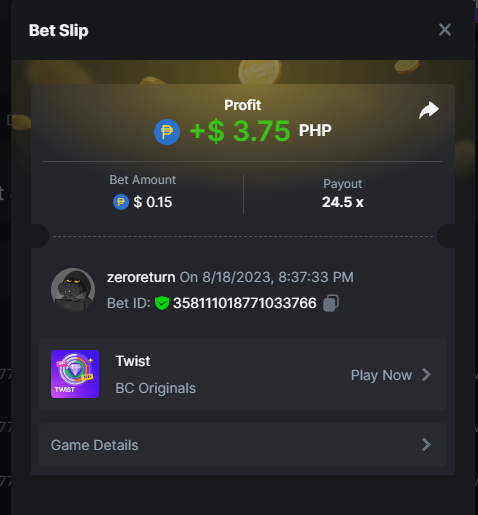Select the Bet ID number text

[x=245, y=303]
